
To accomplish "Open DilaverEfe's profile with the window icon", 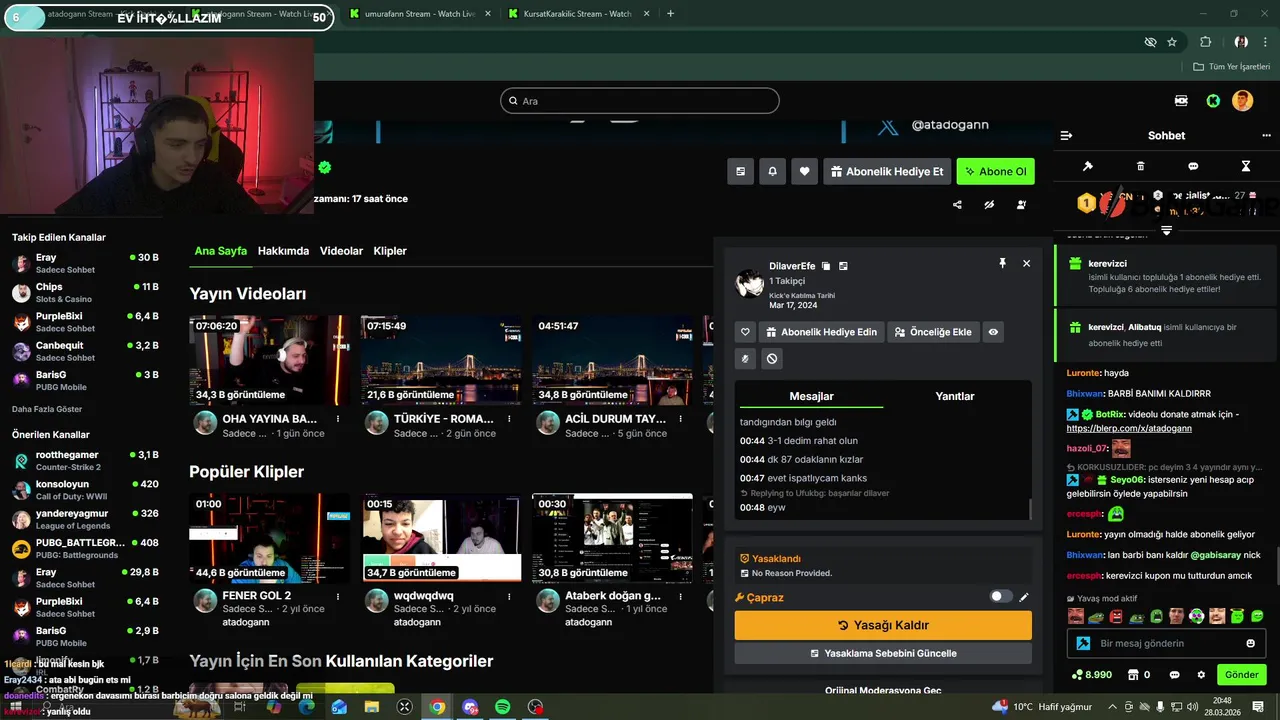I will click(843, 266).
